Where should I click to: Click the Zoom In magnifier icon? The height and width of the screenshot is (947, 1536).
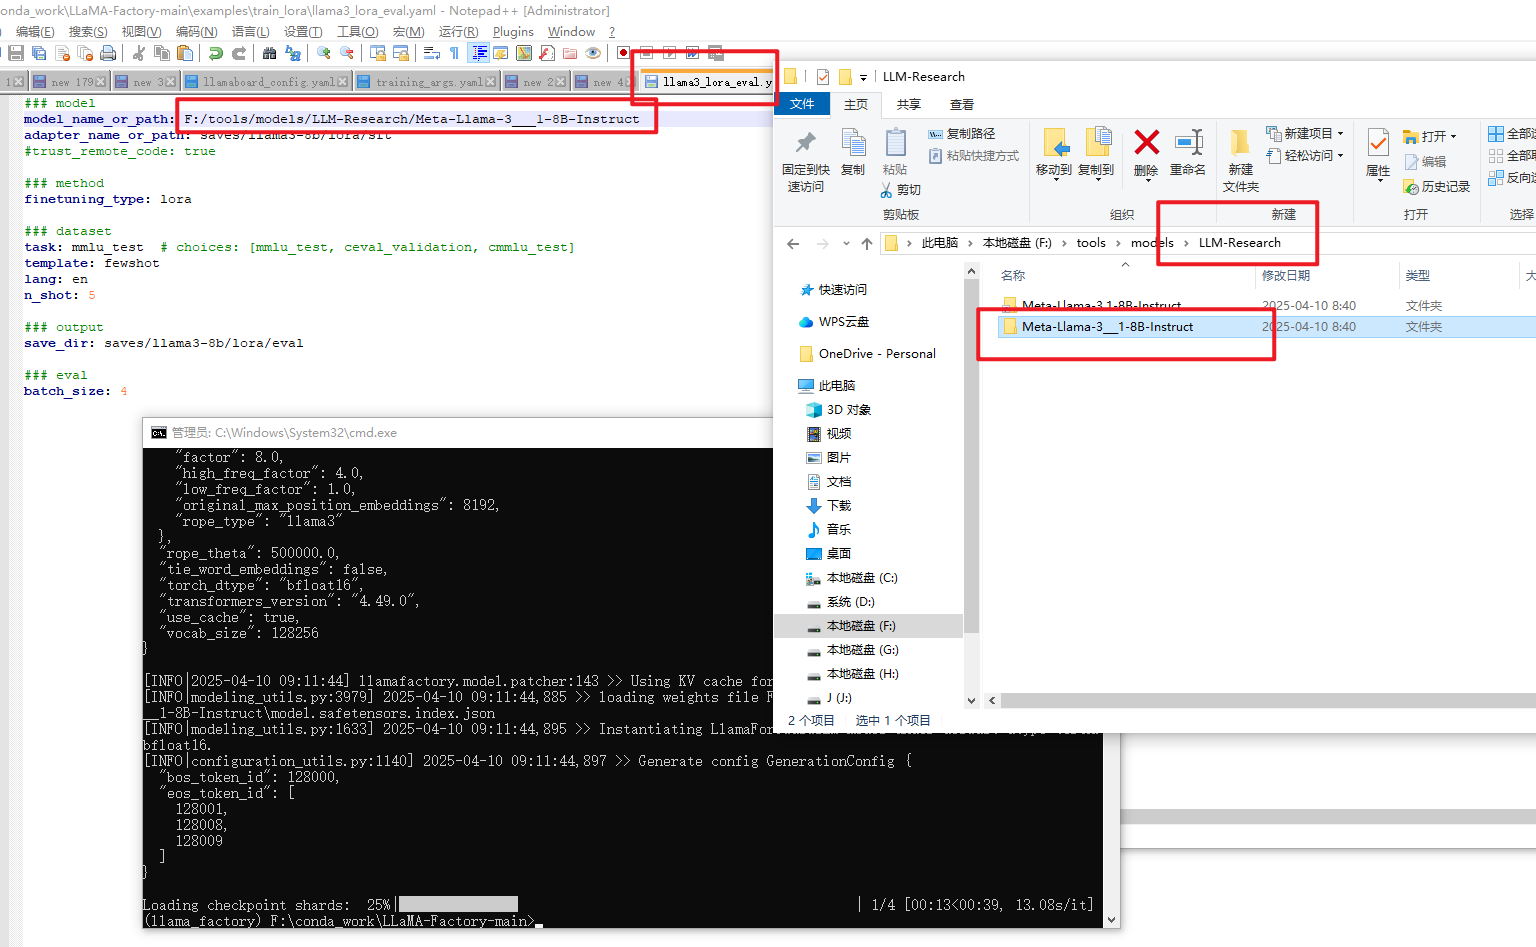pyautogui.click(x=324, y=53)
